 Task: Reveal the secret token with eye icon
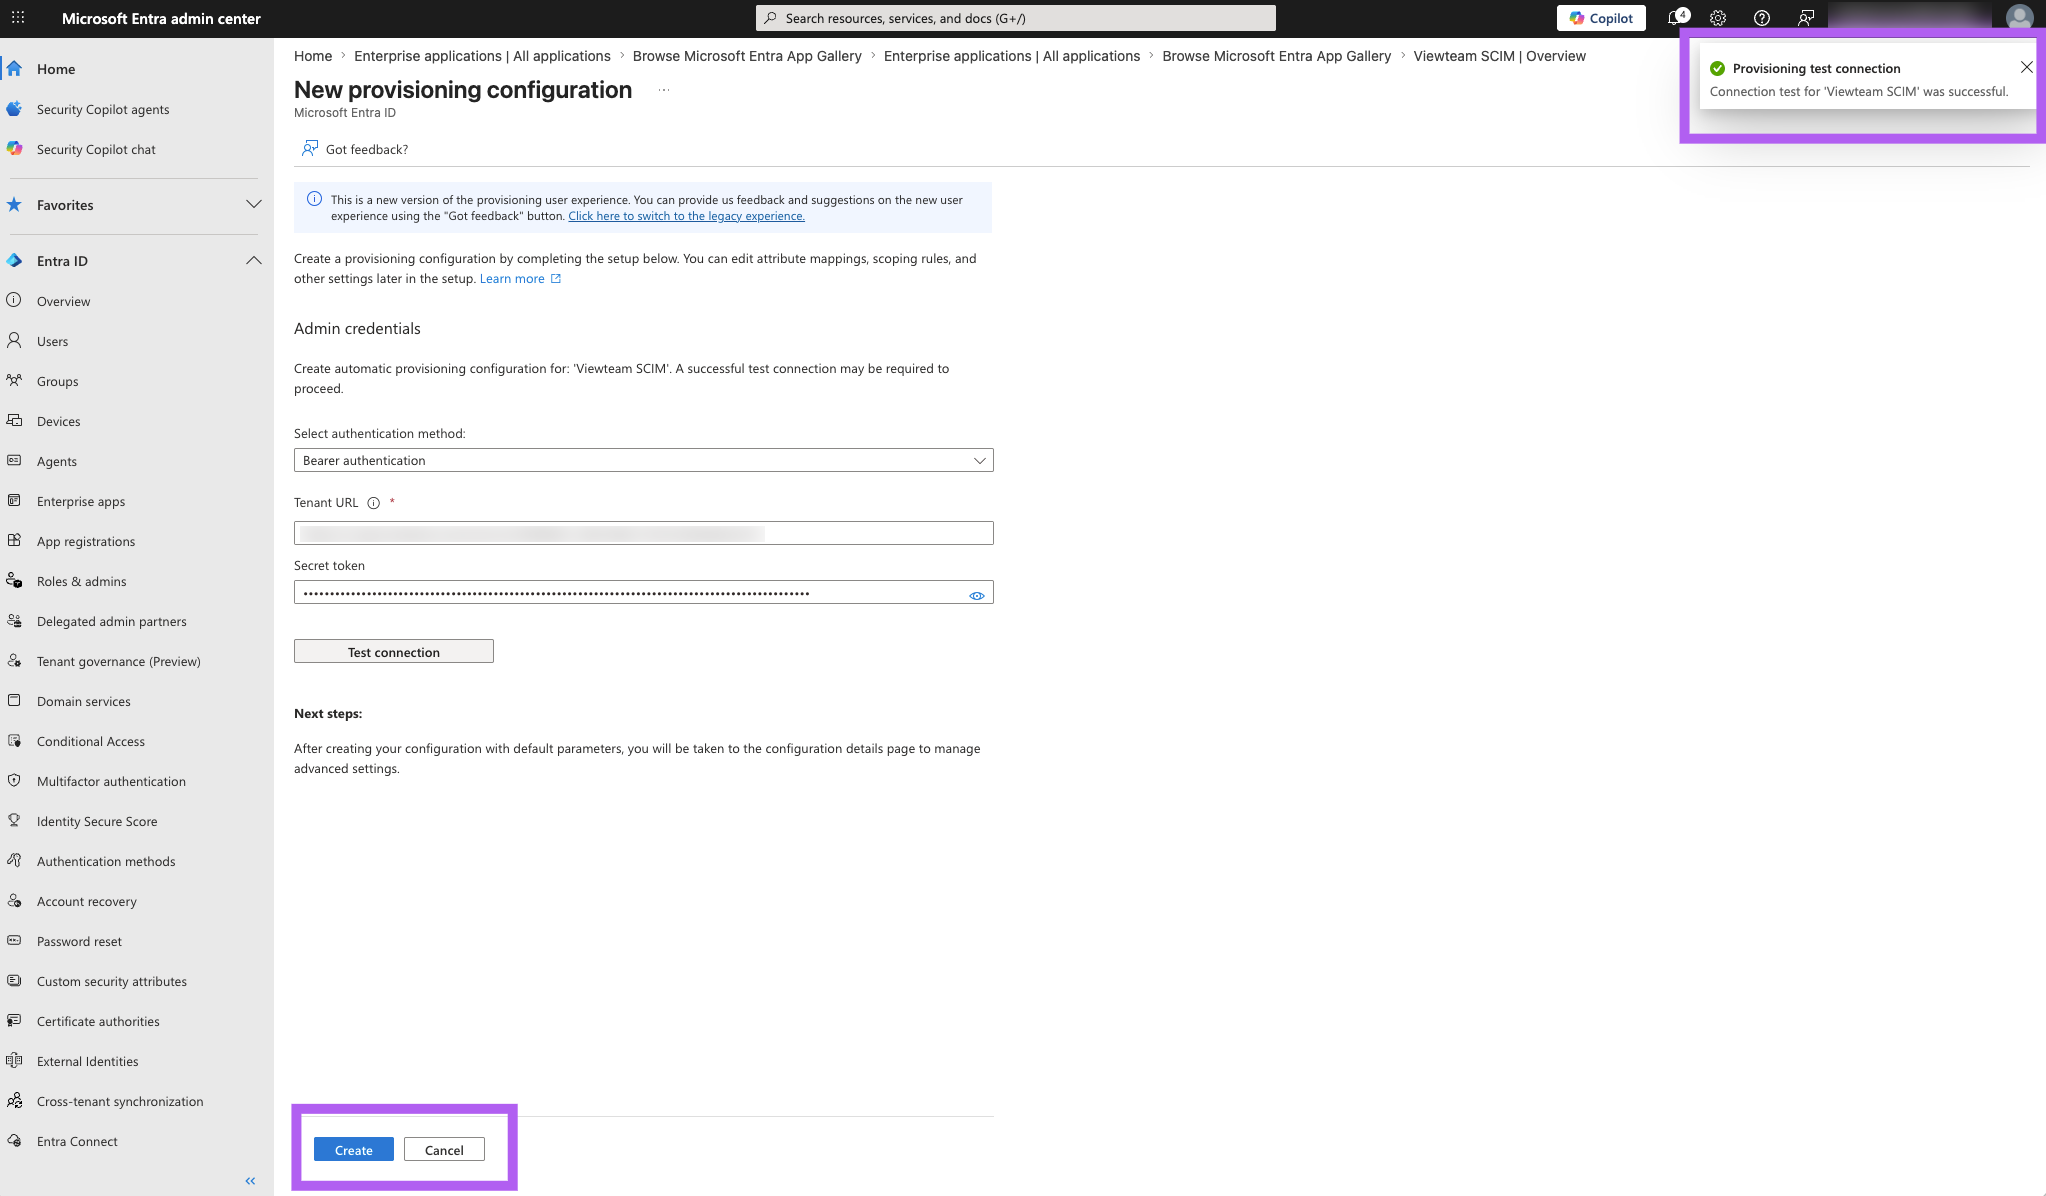pos(977,595)
